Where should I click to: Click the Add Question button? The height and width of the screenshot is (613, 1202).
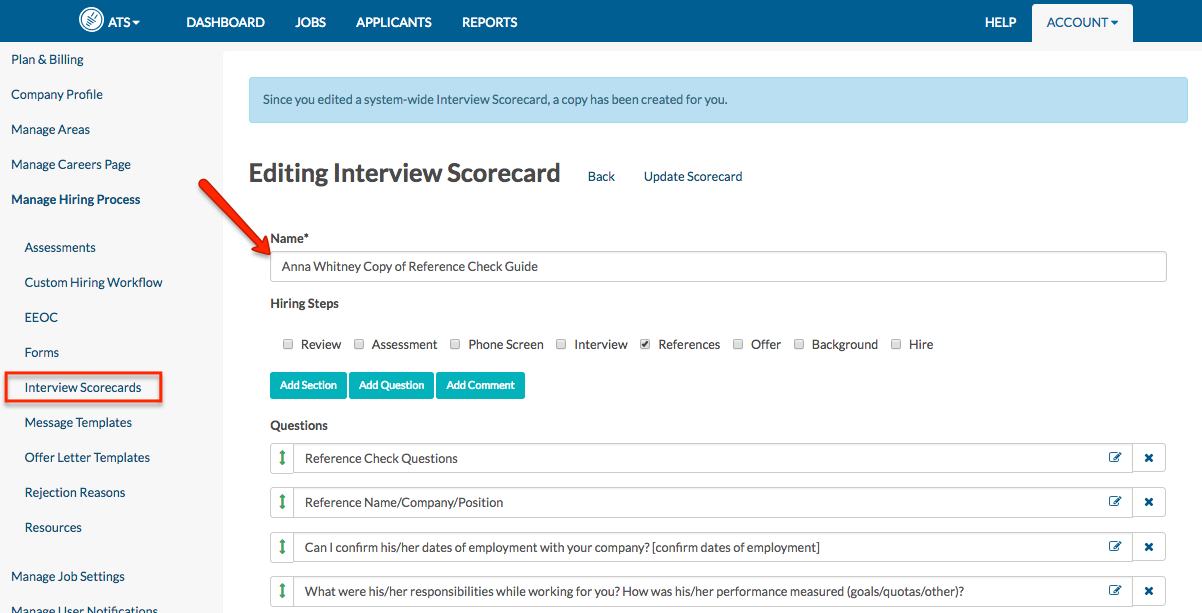tap(391, 385)
